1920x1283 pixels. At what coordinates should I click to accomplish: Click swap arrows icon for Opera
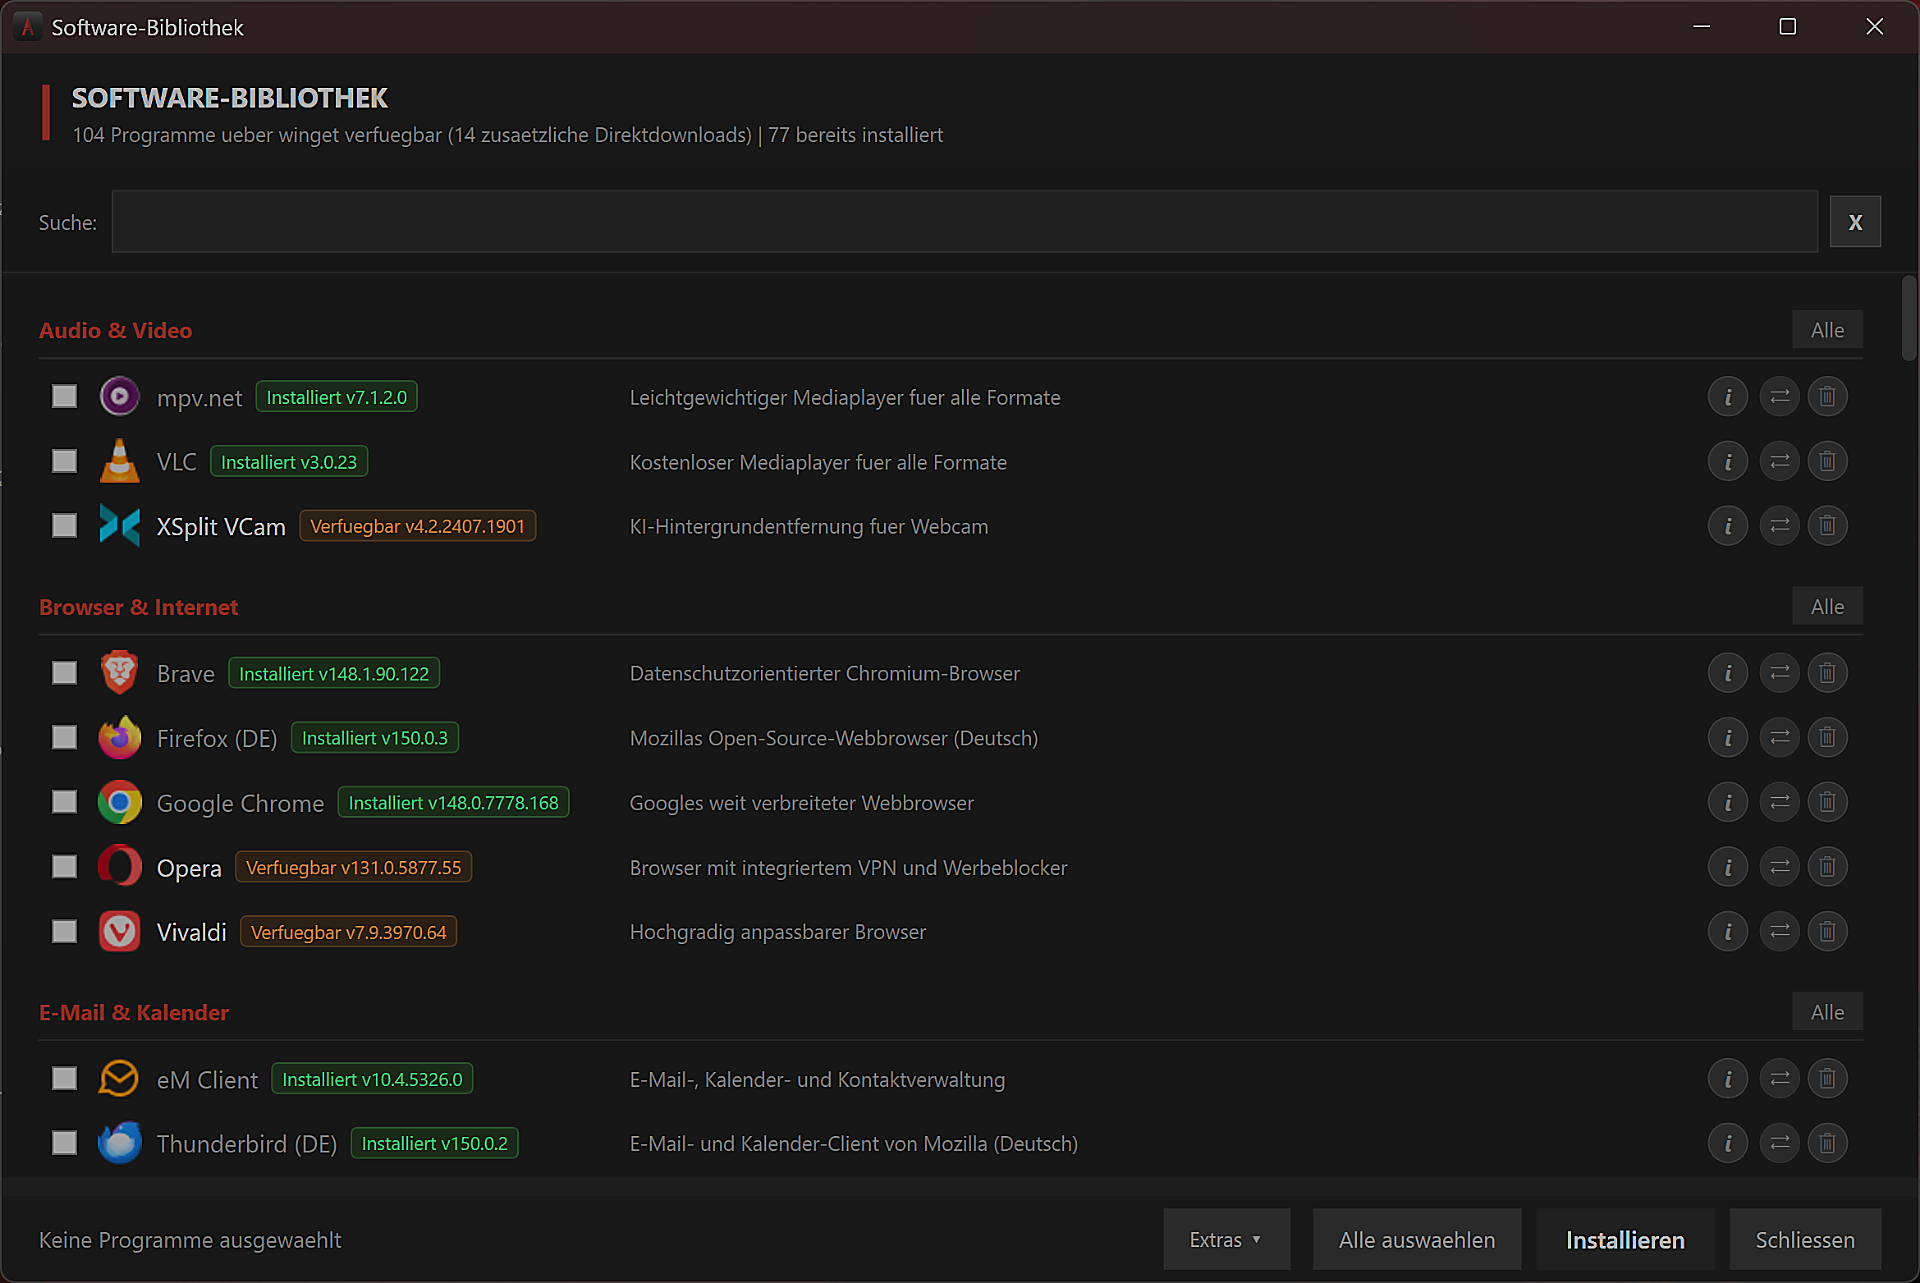tap(1779, 867)
